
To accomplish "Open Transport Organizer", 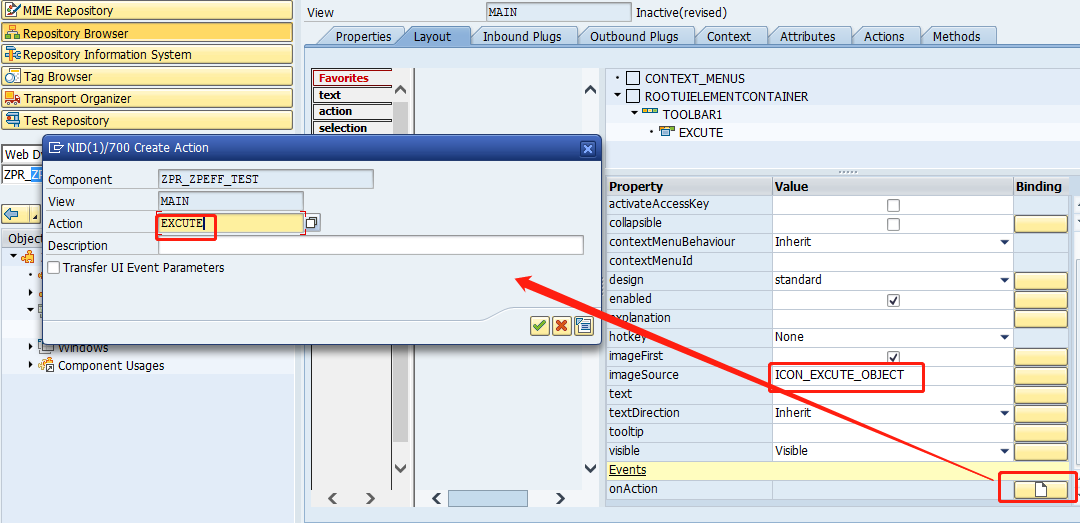I will [x=147, y=99].
